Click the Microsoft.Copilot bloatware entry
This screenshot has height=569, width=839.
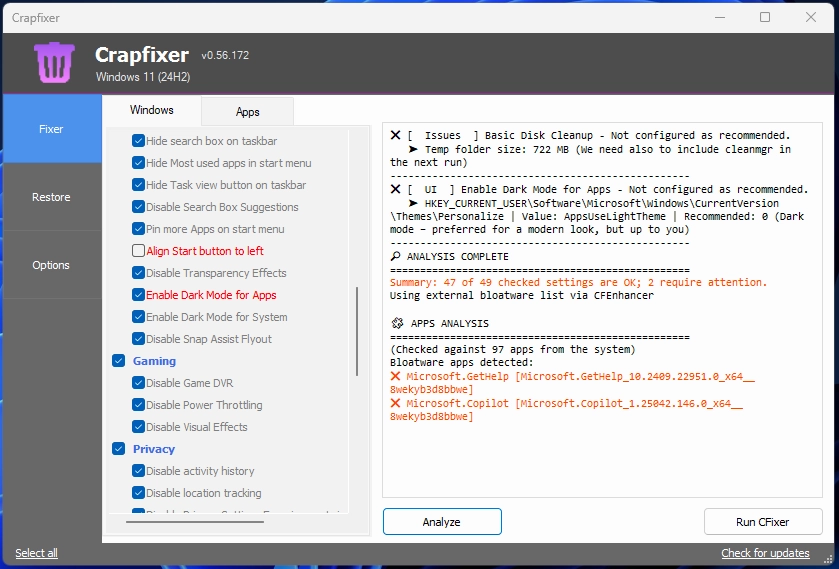(x=566, y=410)
